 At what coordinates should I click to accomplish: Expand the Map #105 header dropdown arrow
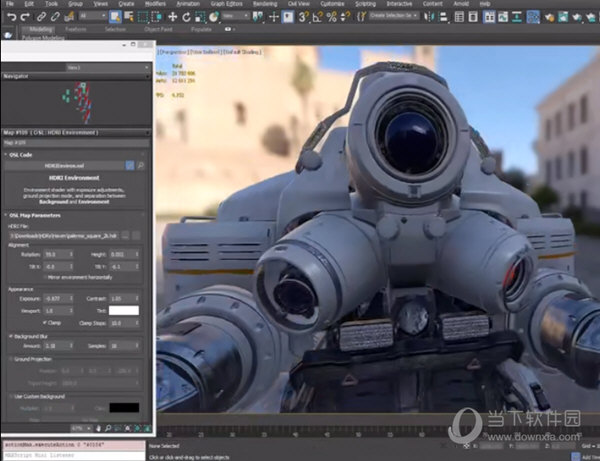[148, 133]
